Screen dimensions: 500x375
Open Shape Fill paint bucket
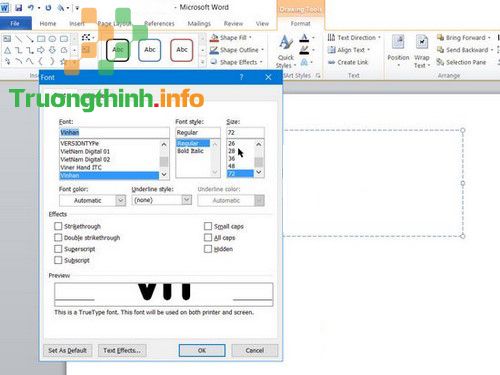click(x=232, y=38)
